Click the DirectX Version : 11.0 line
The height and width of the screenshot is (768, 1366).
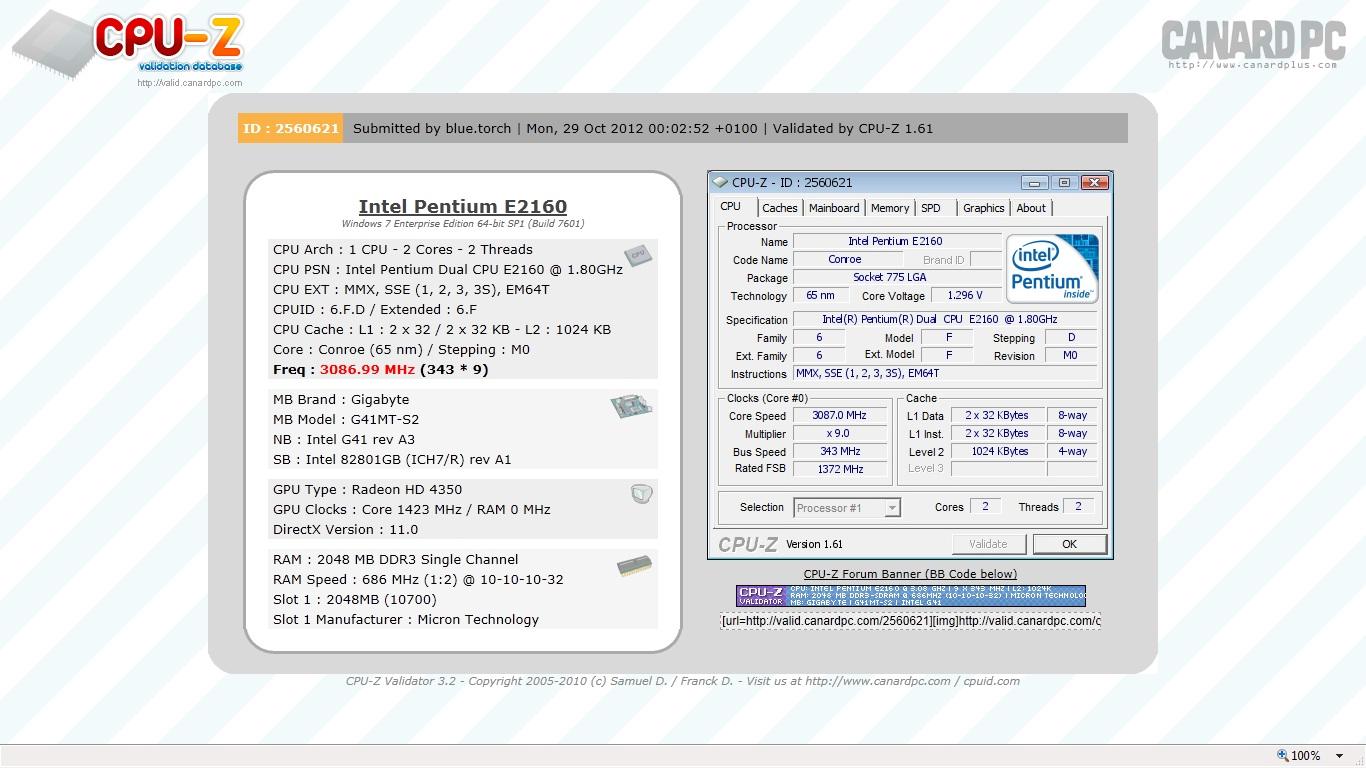click(x=346, y=530)
